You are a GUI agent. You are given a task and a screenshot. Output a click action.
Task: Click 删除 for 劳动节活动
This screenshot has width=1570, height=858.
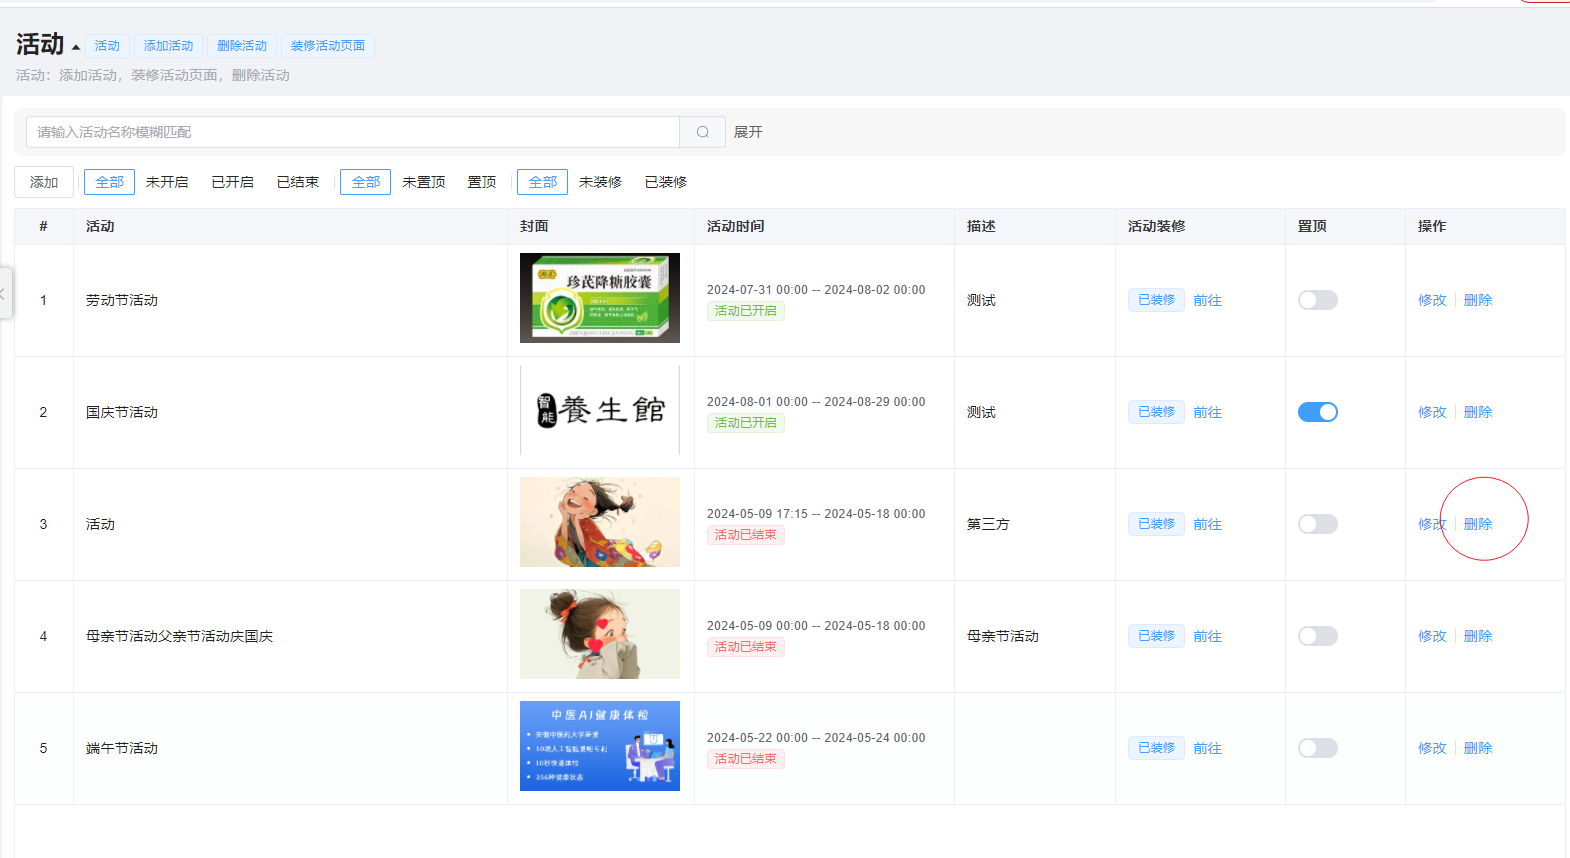tap(1478, 300)
